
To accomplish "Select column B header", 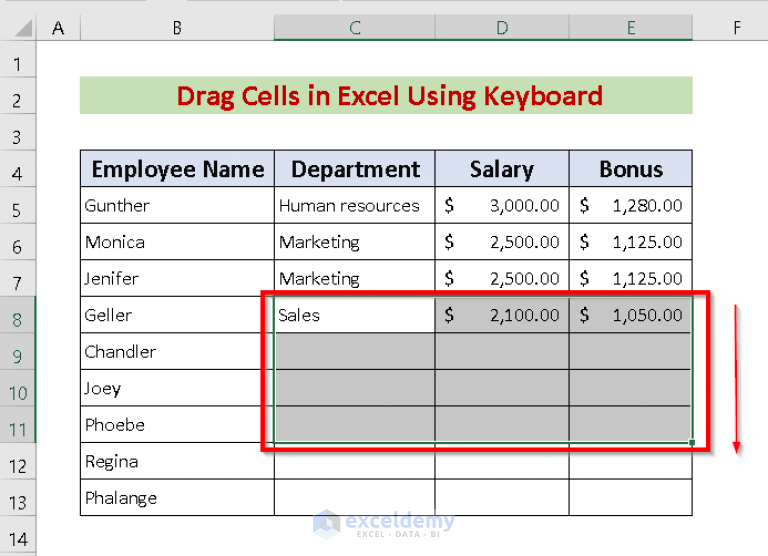I will tap(177, 27).
